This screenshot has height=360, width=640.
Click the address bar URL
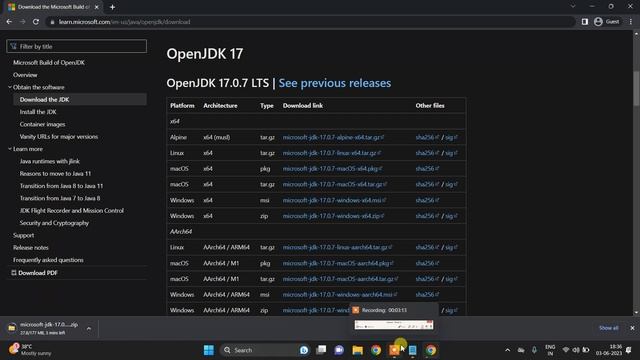124,22
